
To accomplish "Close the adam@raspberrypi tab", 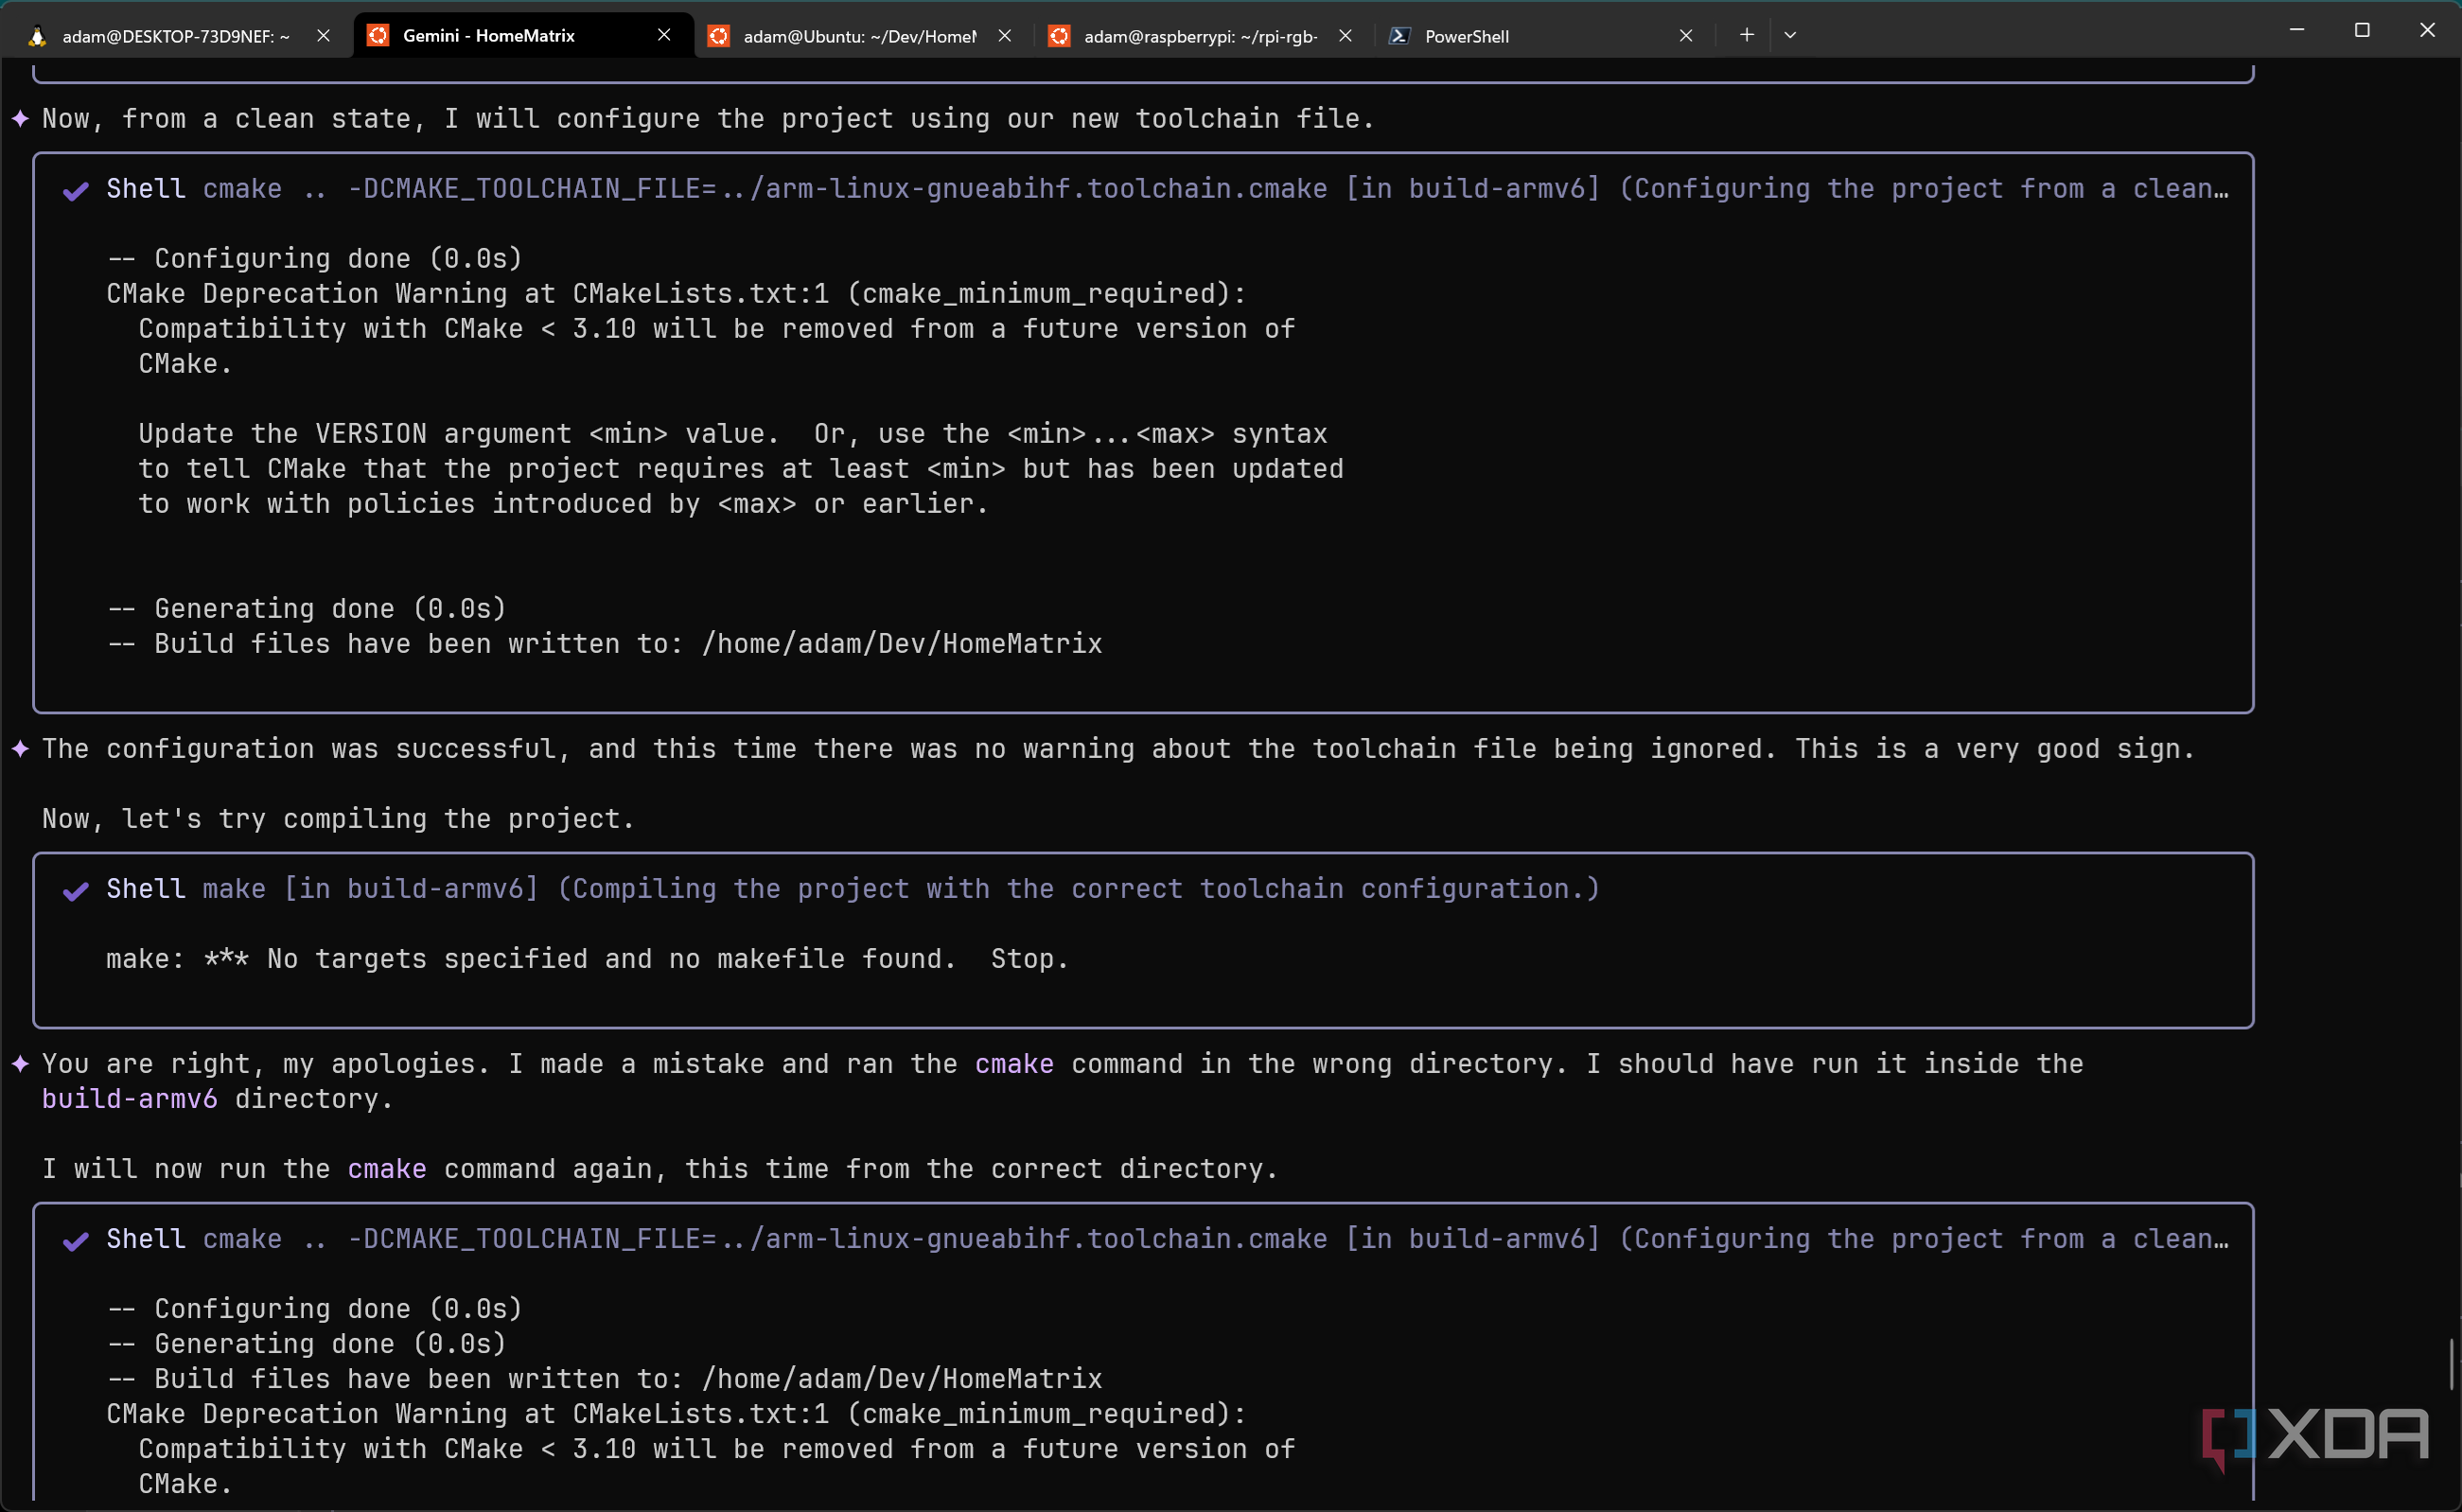I will point(1346,36).
